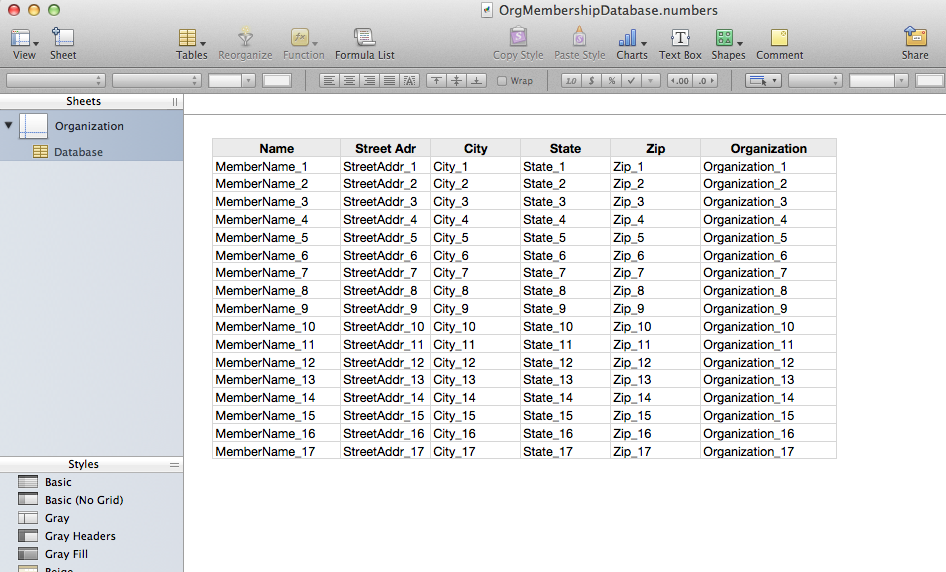Decrease decimal places button
The image size is (946, 572).
click(680, 80)
